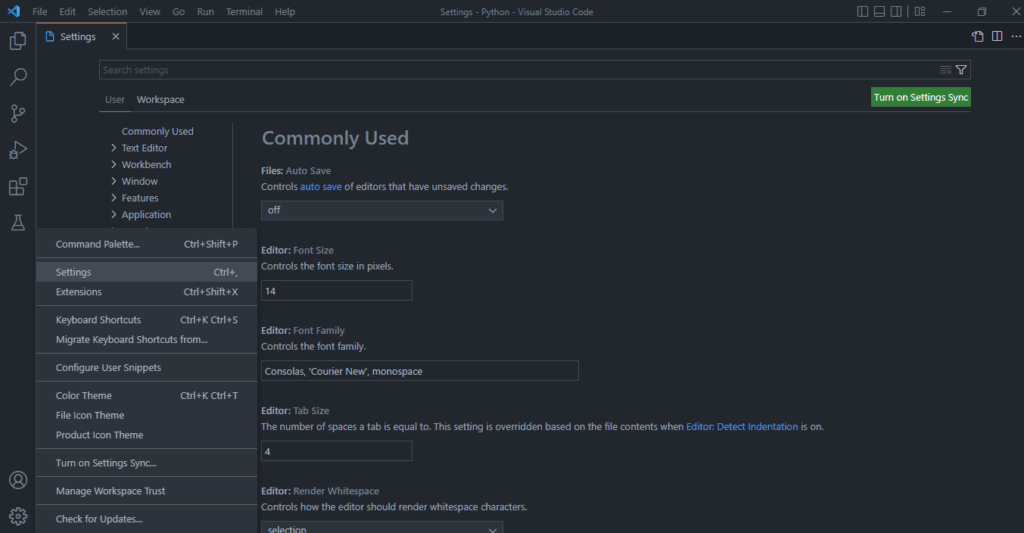
Task: Toggle Secondary Side Bar layout icon
Action: (x=896, y=12)
